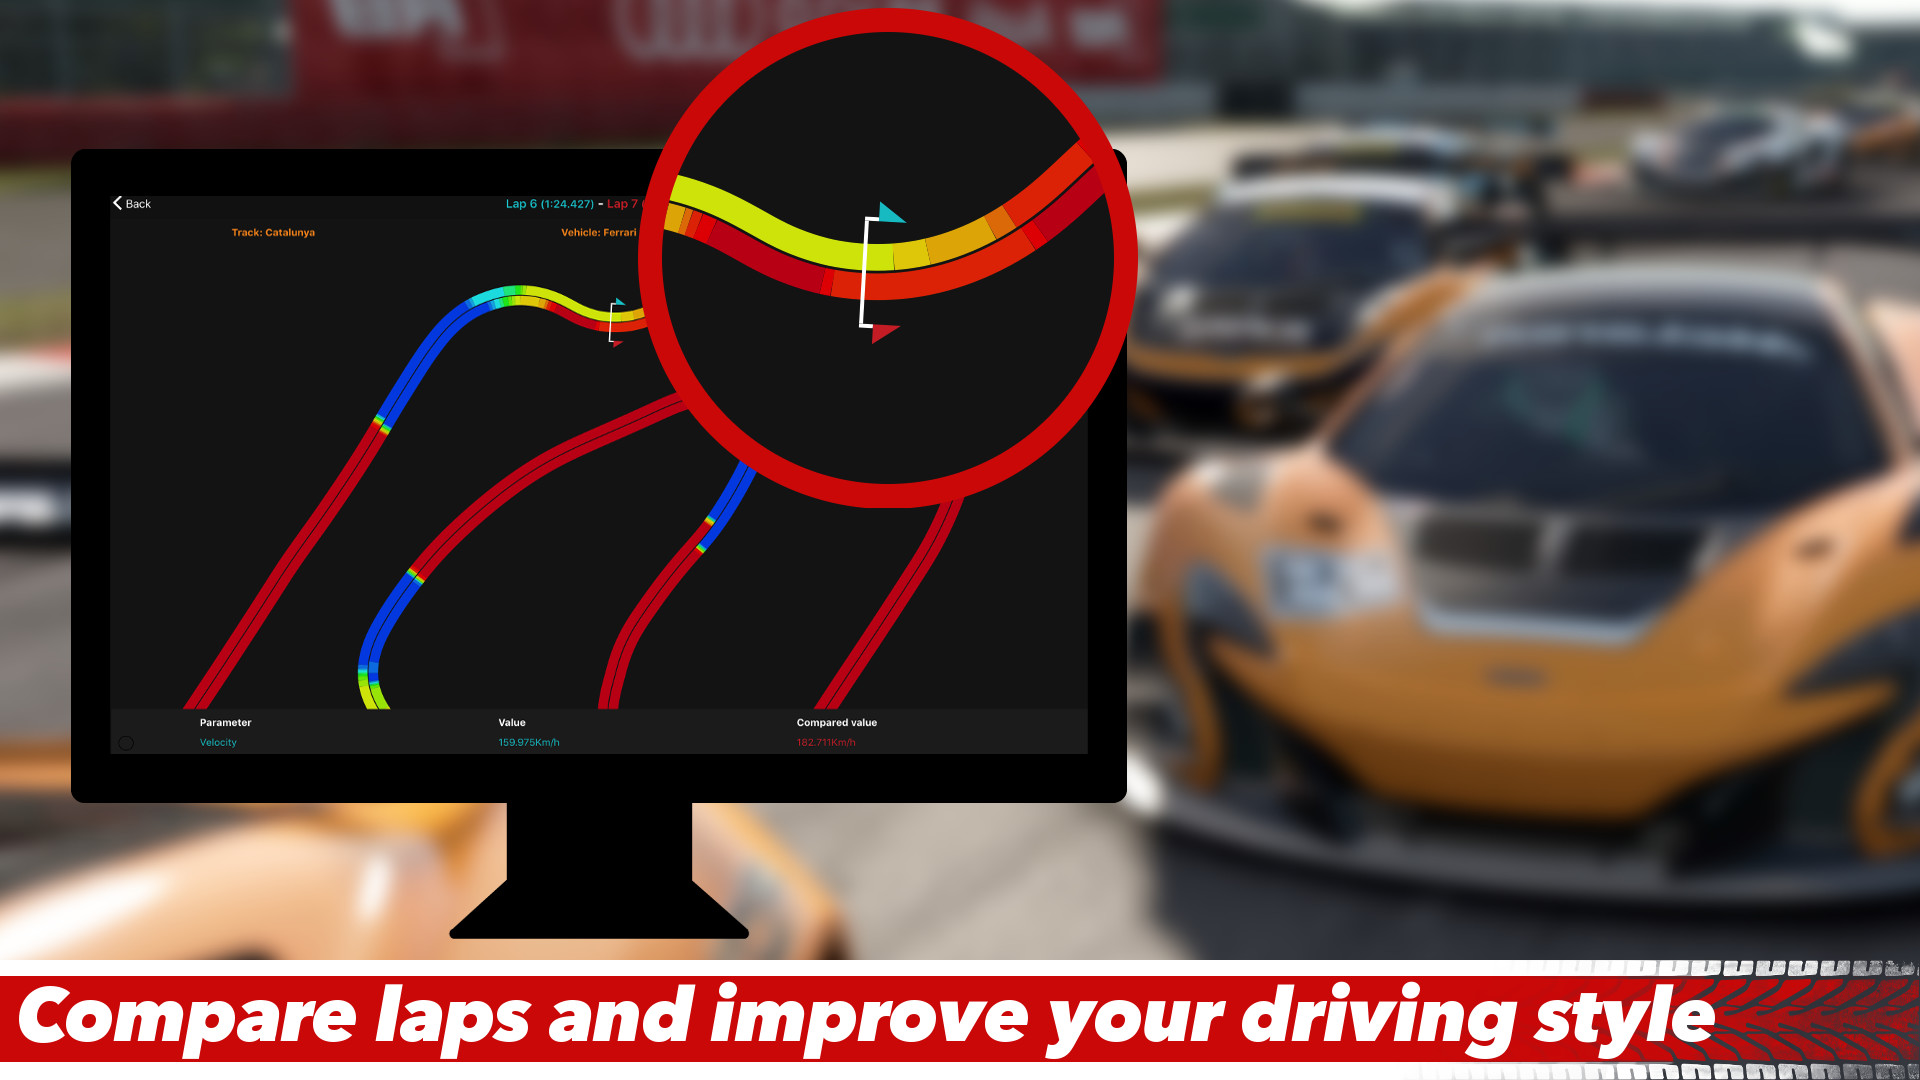This screenshot has height=1080, width=1920.
Task: Click the left navigation arrow icon
Action: click(x=117, y=202)
